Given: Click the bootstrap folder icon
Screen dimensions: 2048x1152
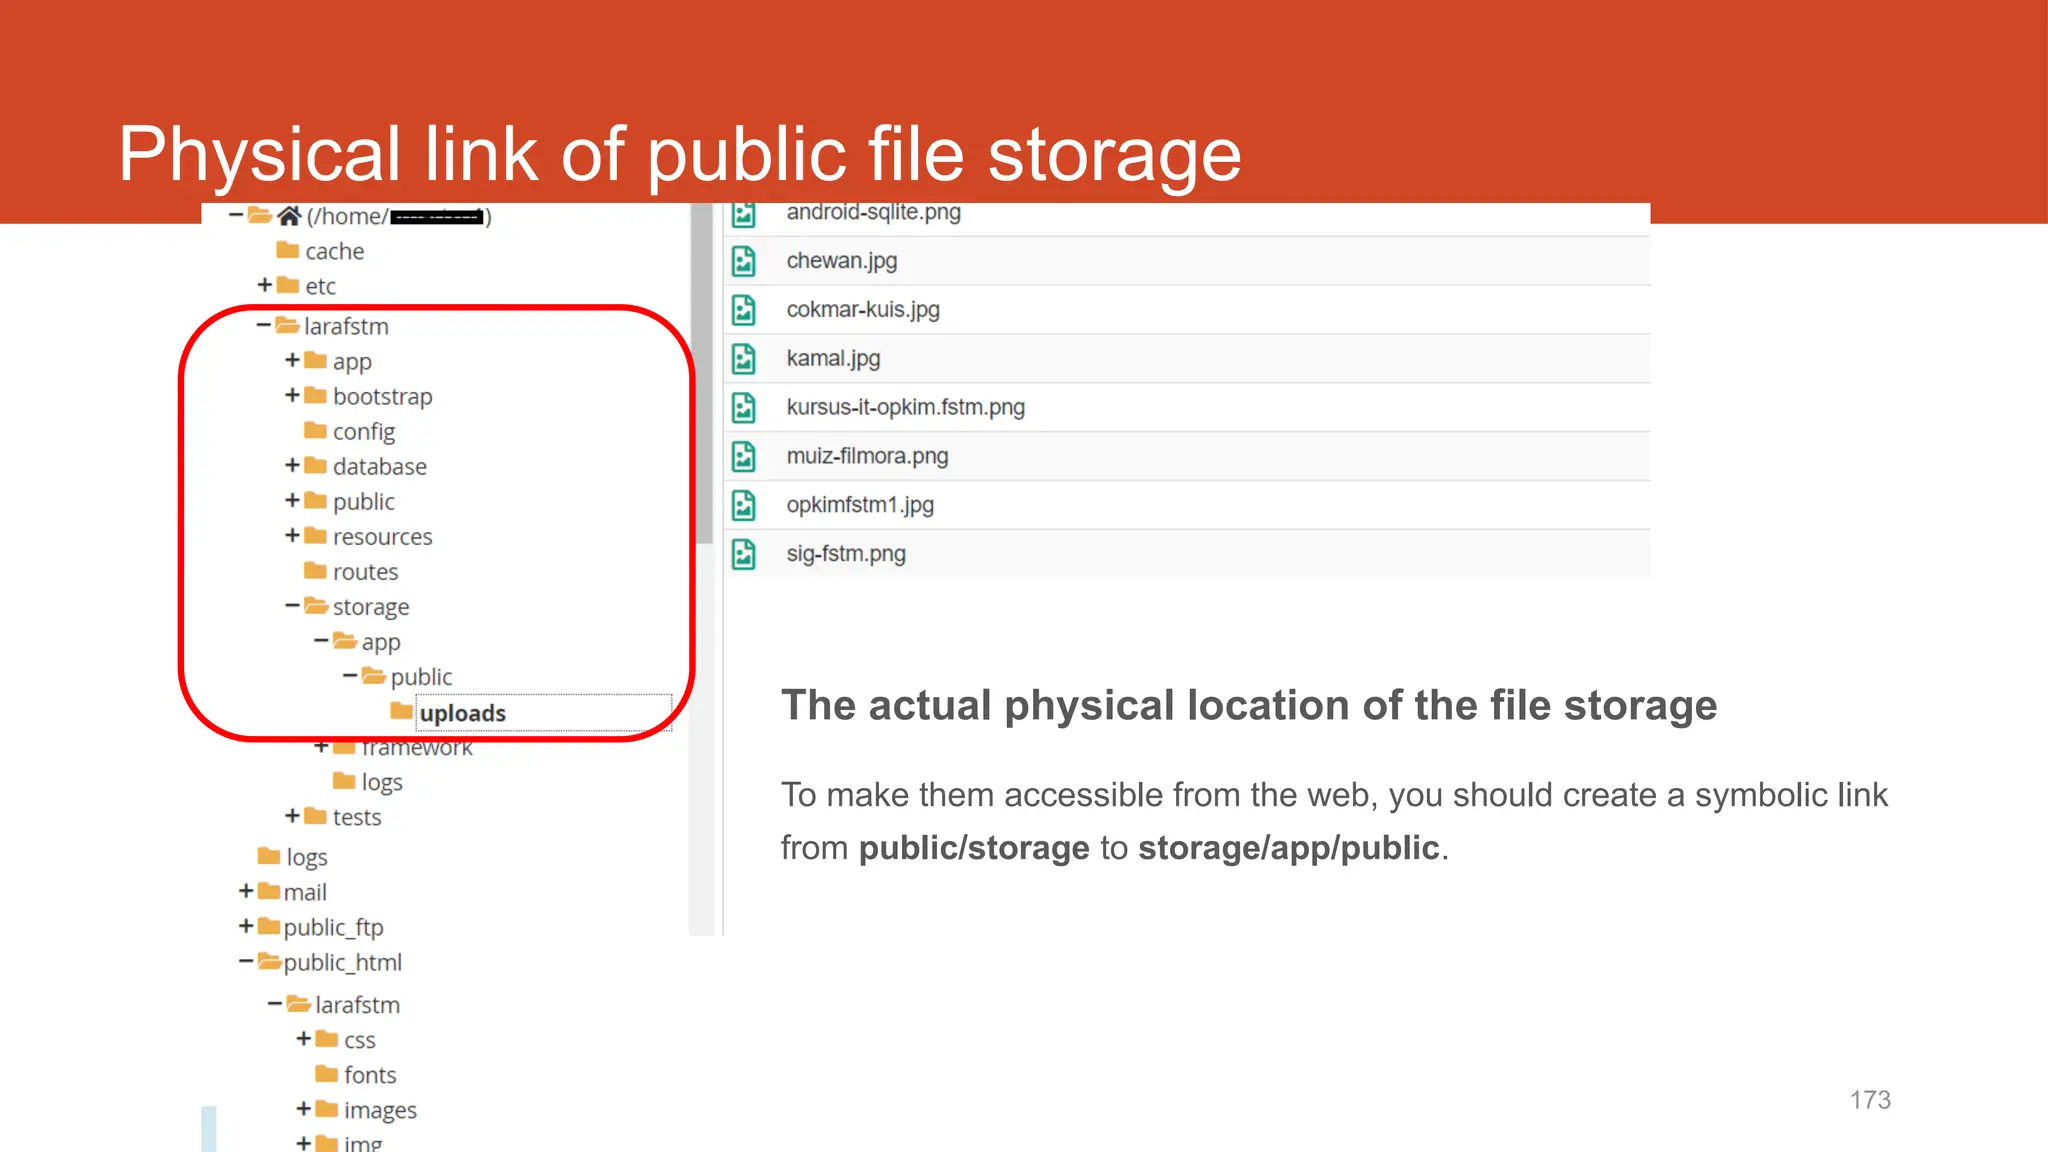Looking at the screenshot, I should pyautogui.click(x=316, y=395).
